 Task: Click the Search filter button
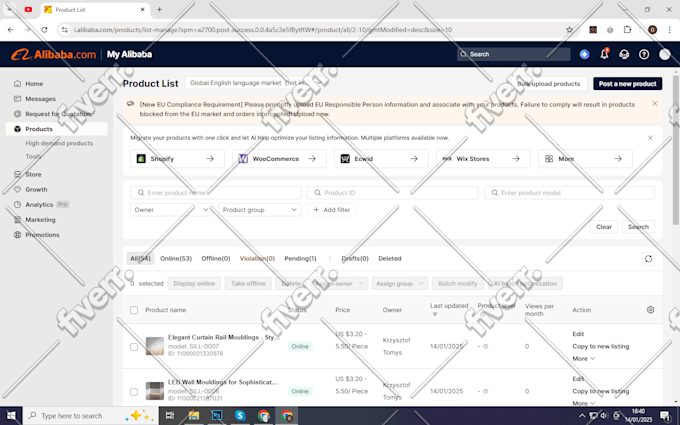[x=638, y=227]
